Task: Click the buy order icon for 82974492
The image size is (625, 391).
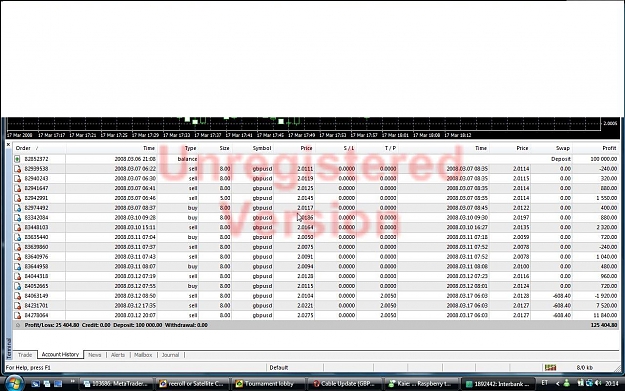Action: (x=18, y=208)
